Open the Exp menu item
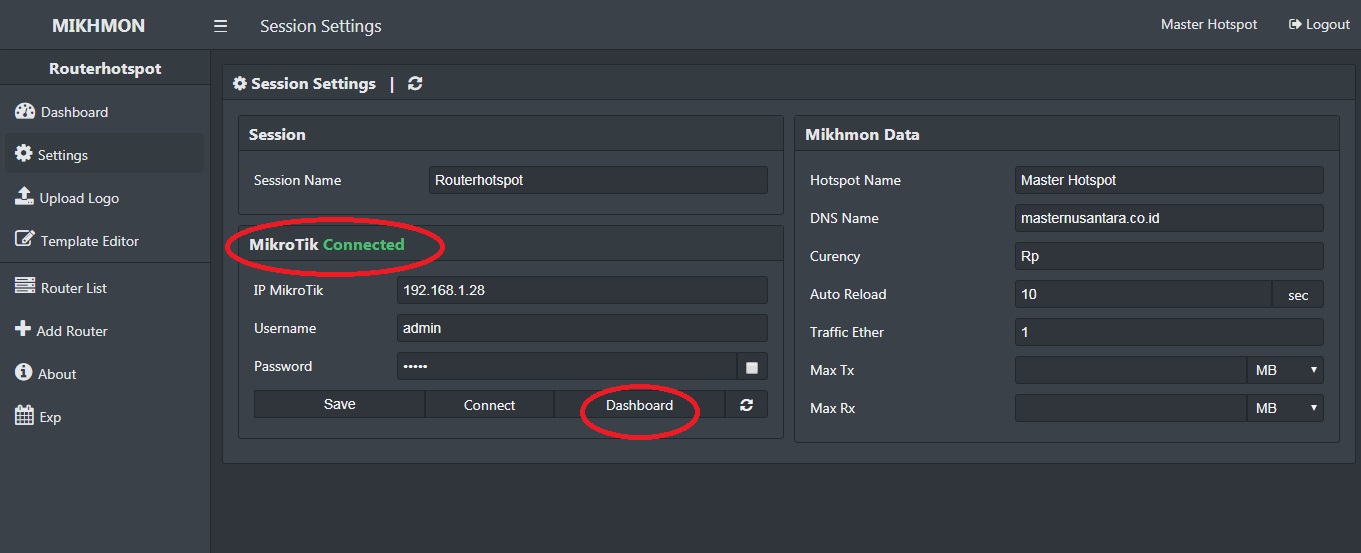 (104, 417)
